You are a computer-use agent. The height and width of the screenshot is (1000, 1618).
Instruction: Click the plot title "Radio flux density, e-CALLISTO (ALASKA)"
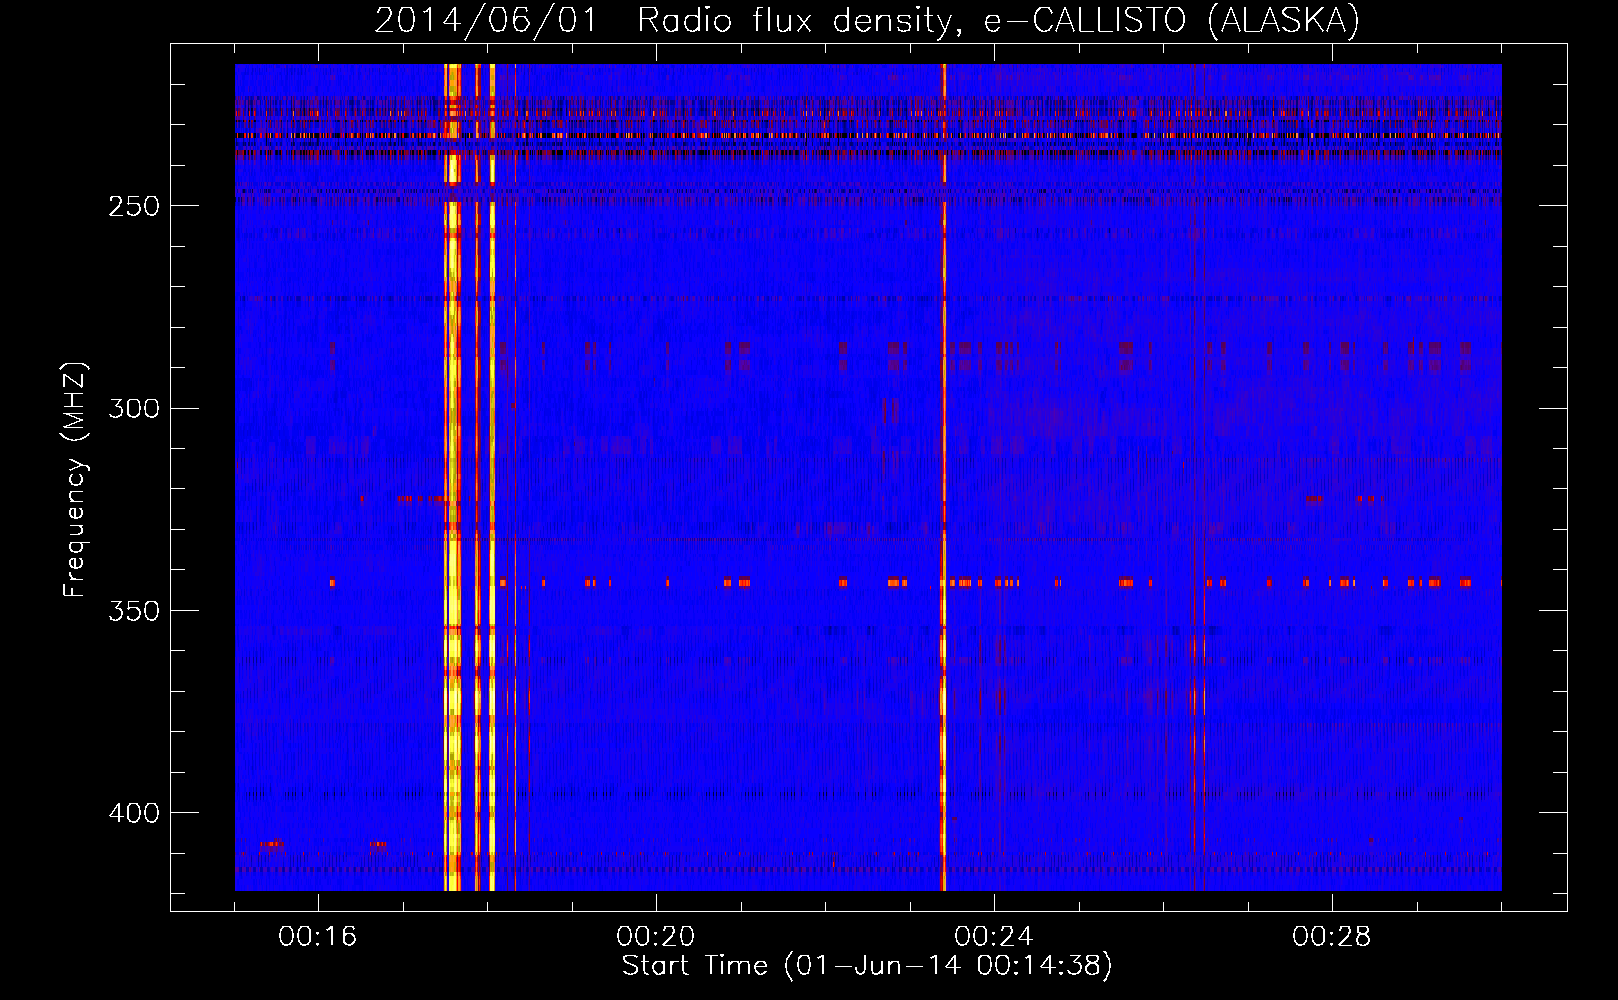point(998,20)
